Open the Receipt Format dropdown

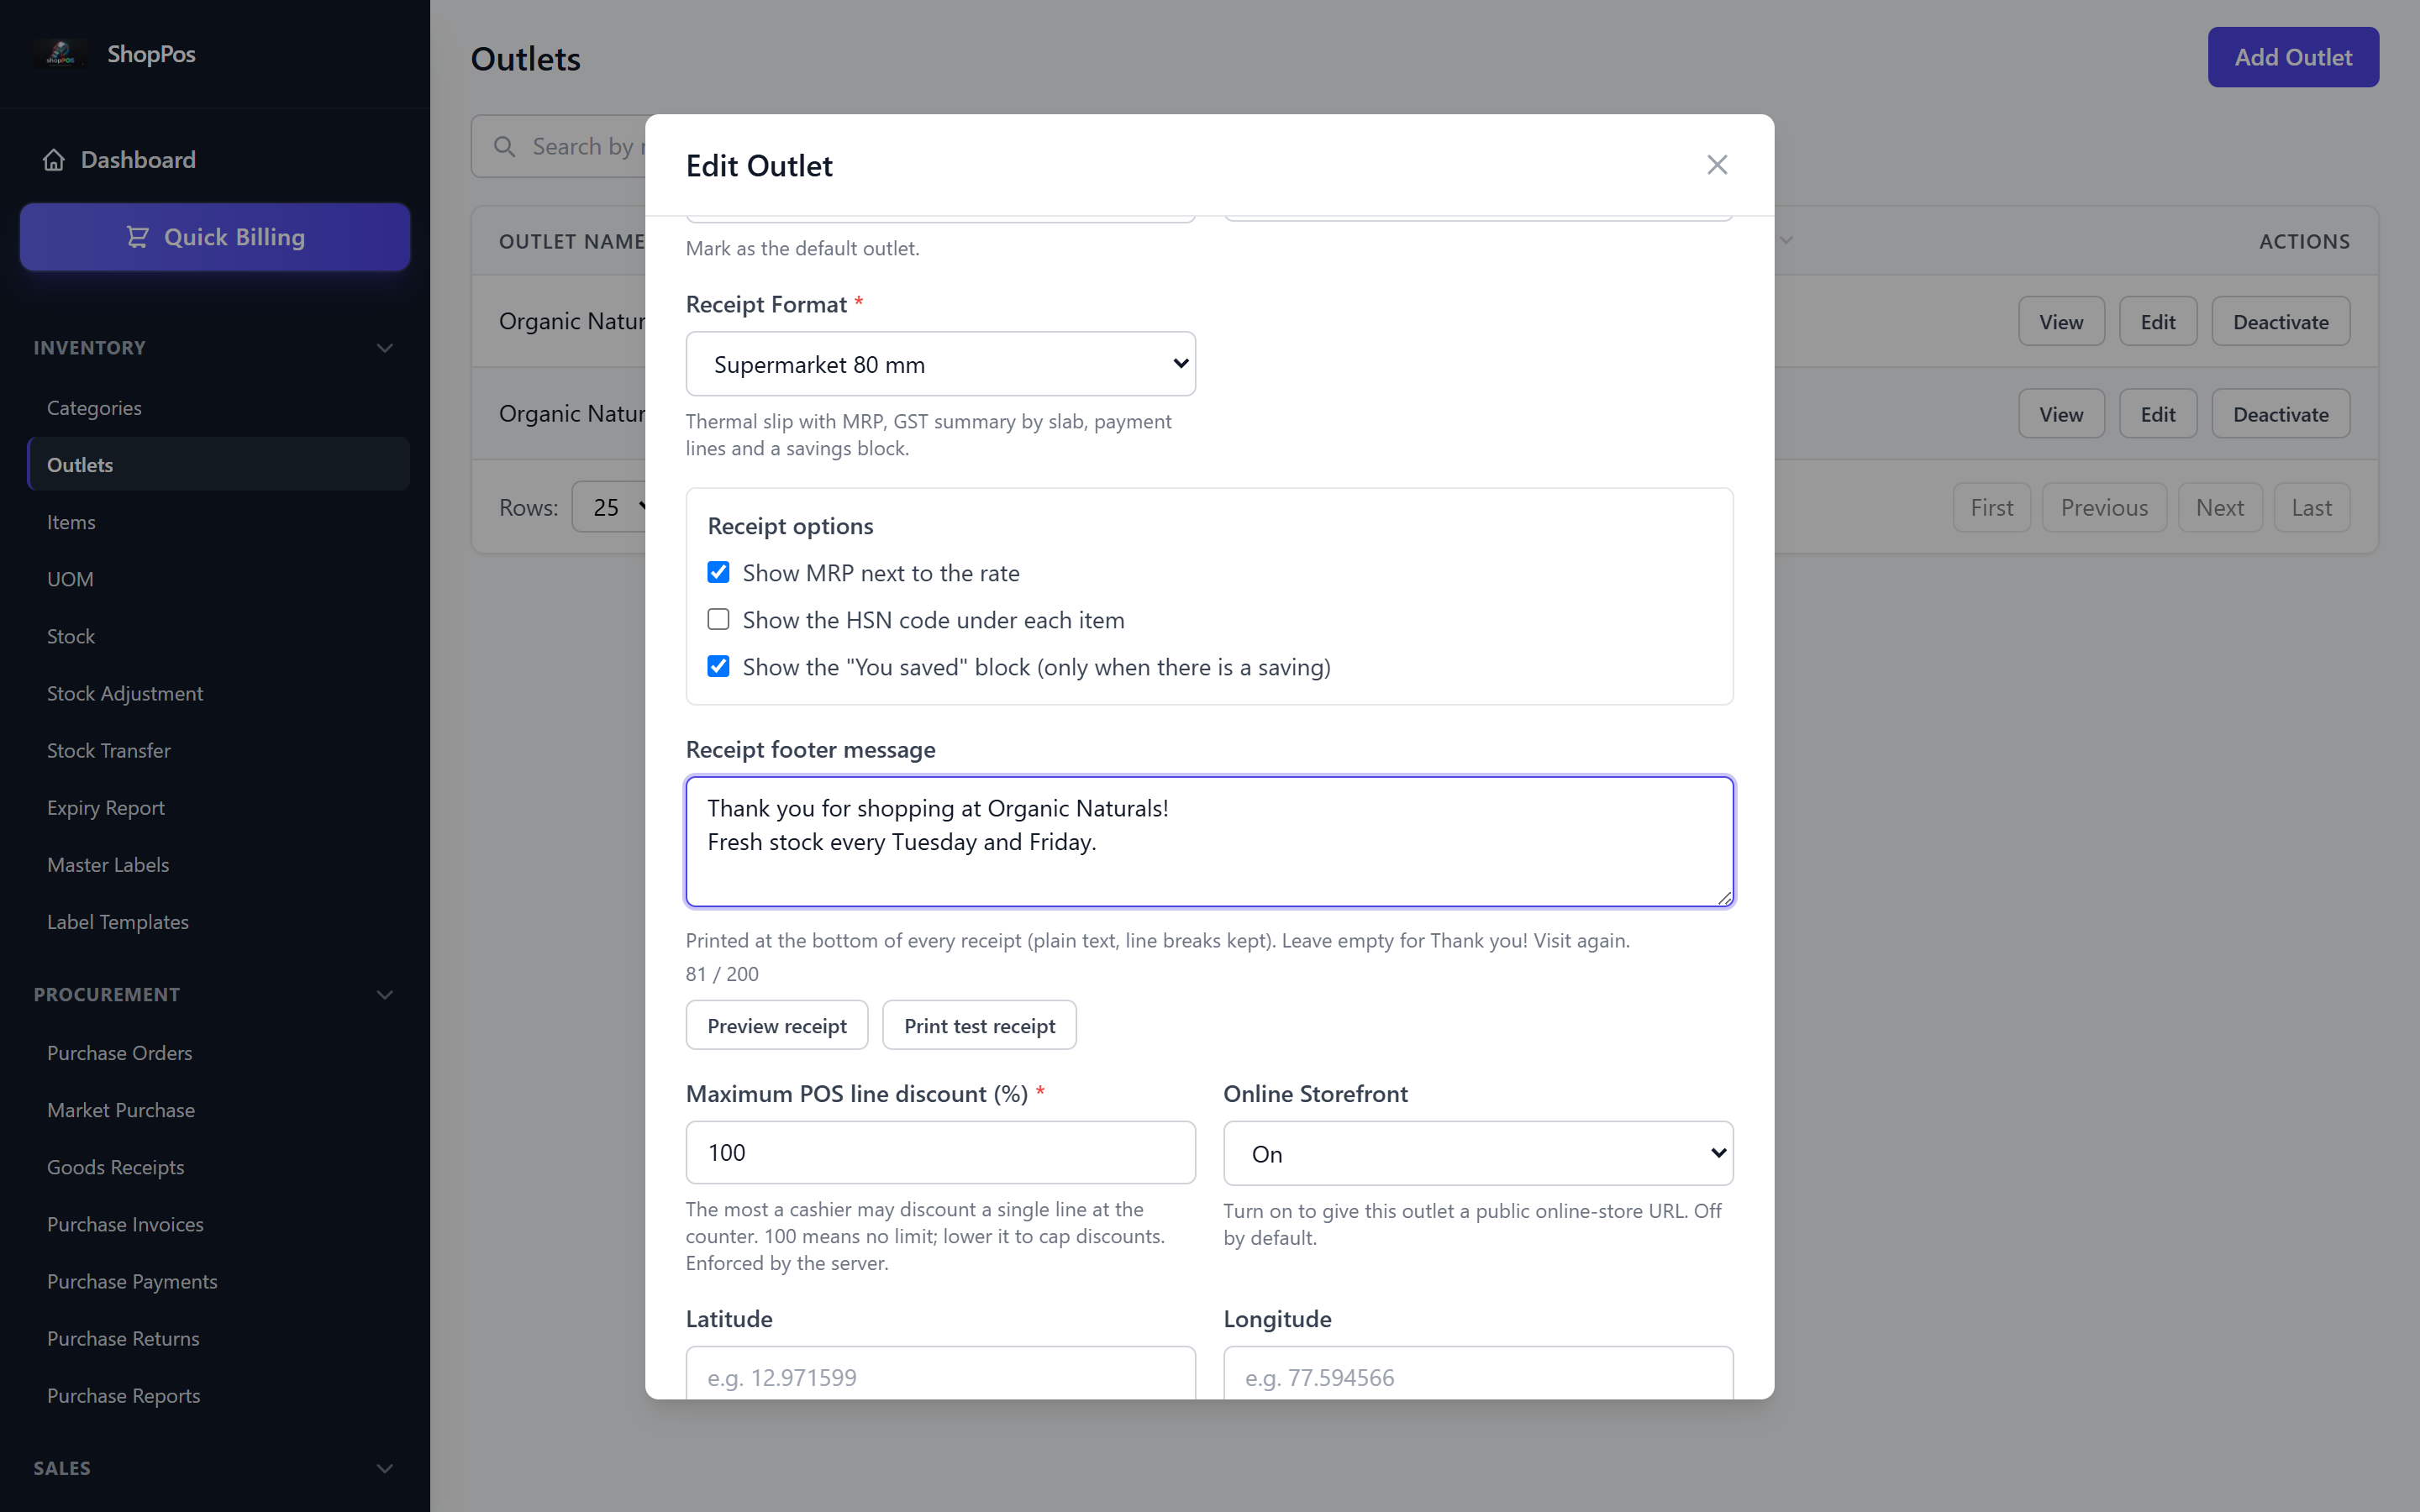coord(940,364)
